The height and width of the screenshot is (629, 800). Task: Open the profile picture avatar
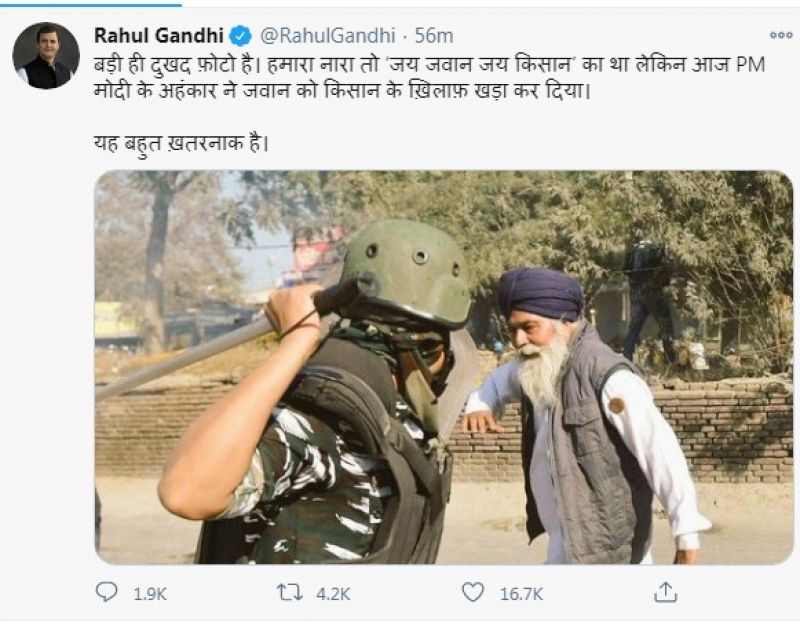[46, 56]
